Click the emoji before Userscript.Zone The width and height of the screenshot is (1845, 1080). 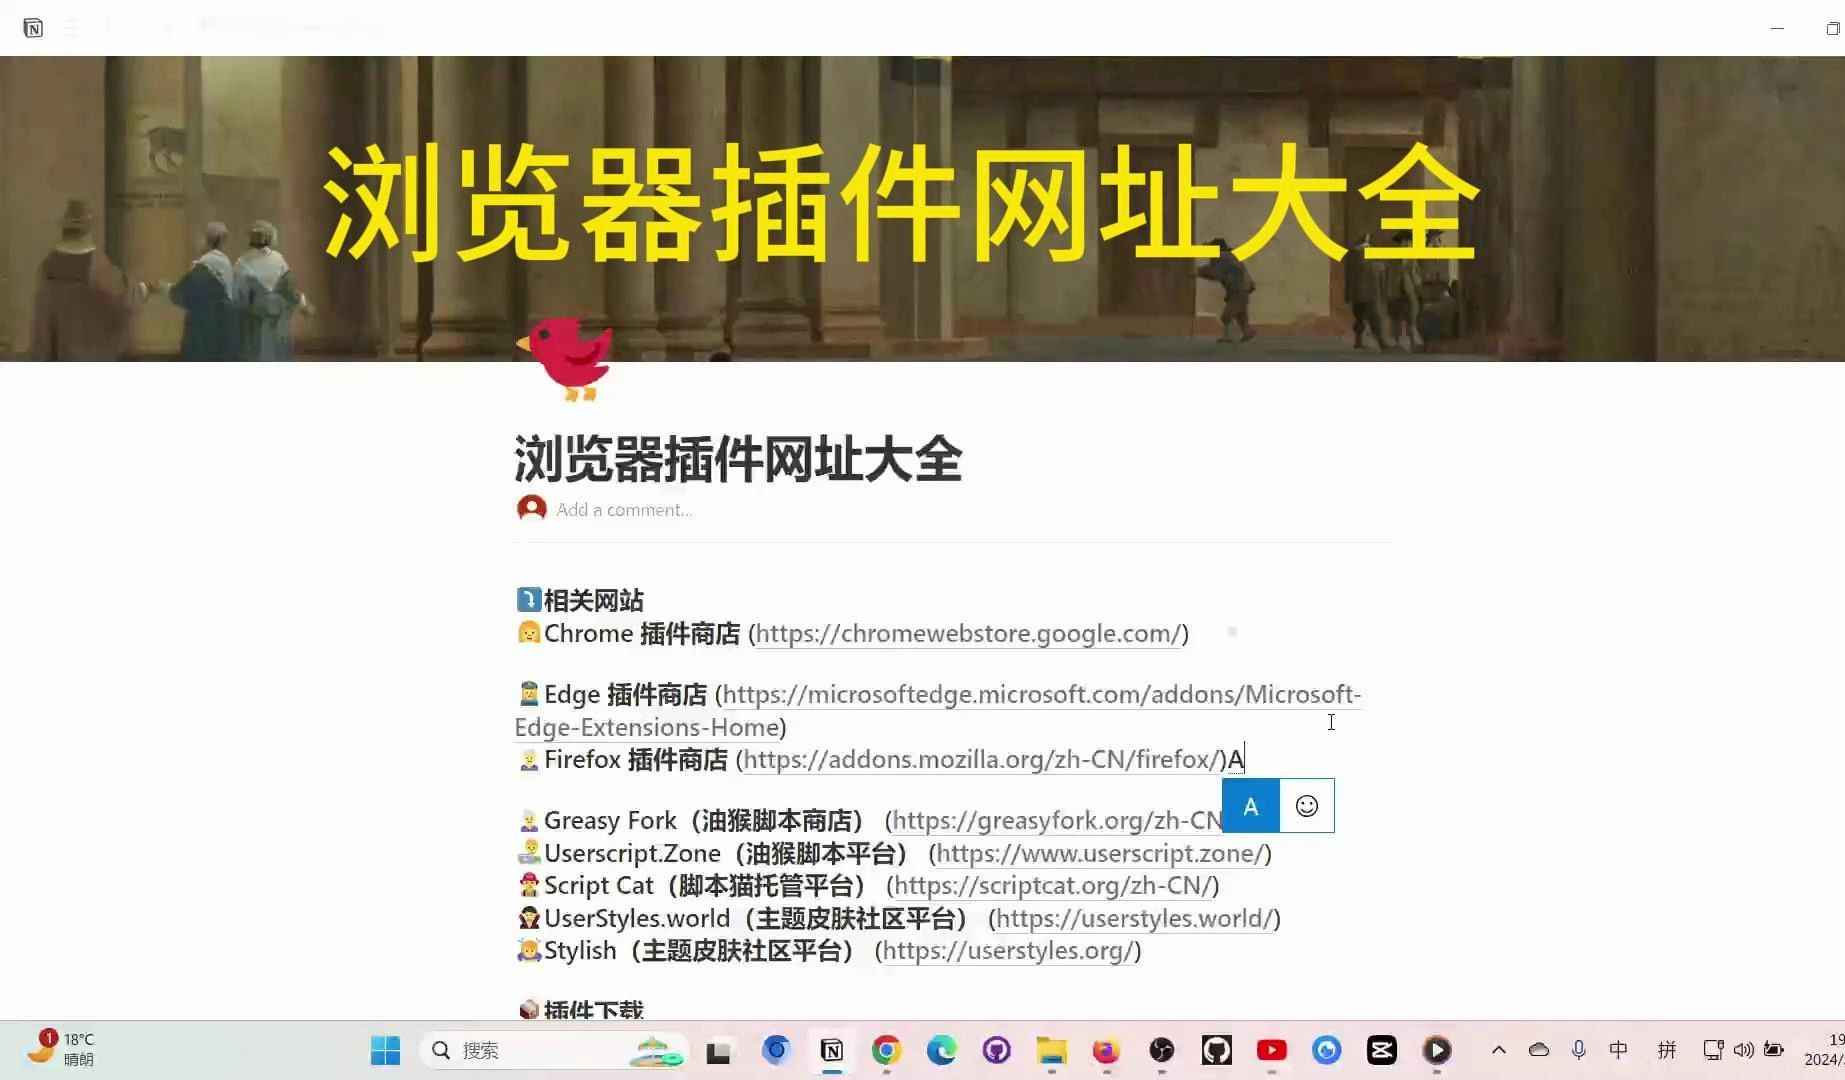(x=528, y=853)
